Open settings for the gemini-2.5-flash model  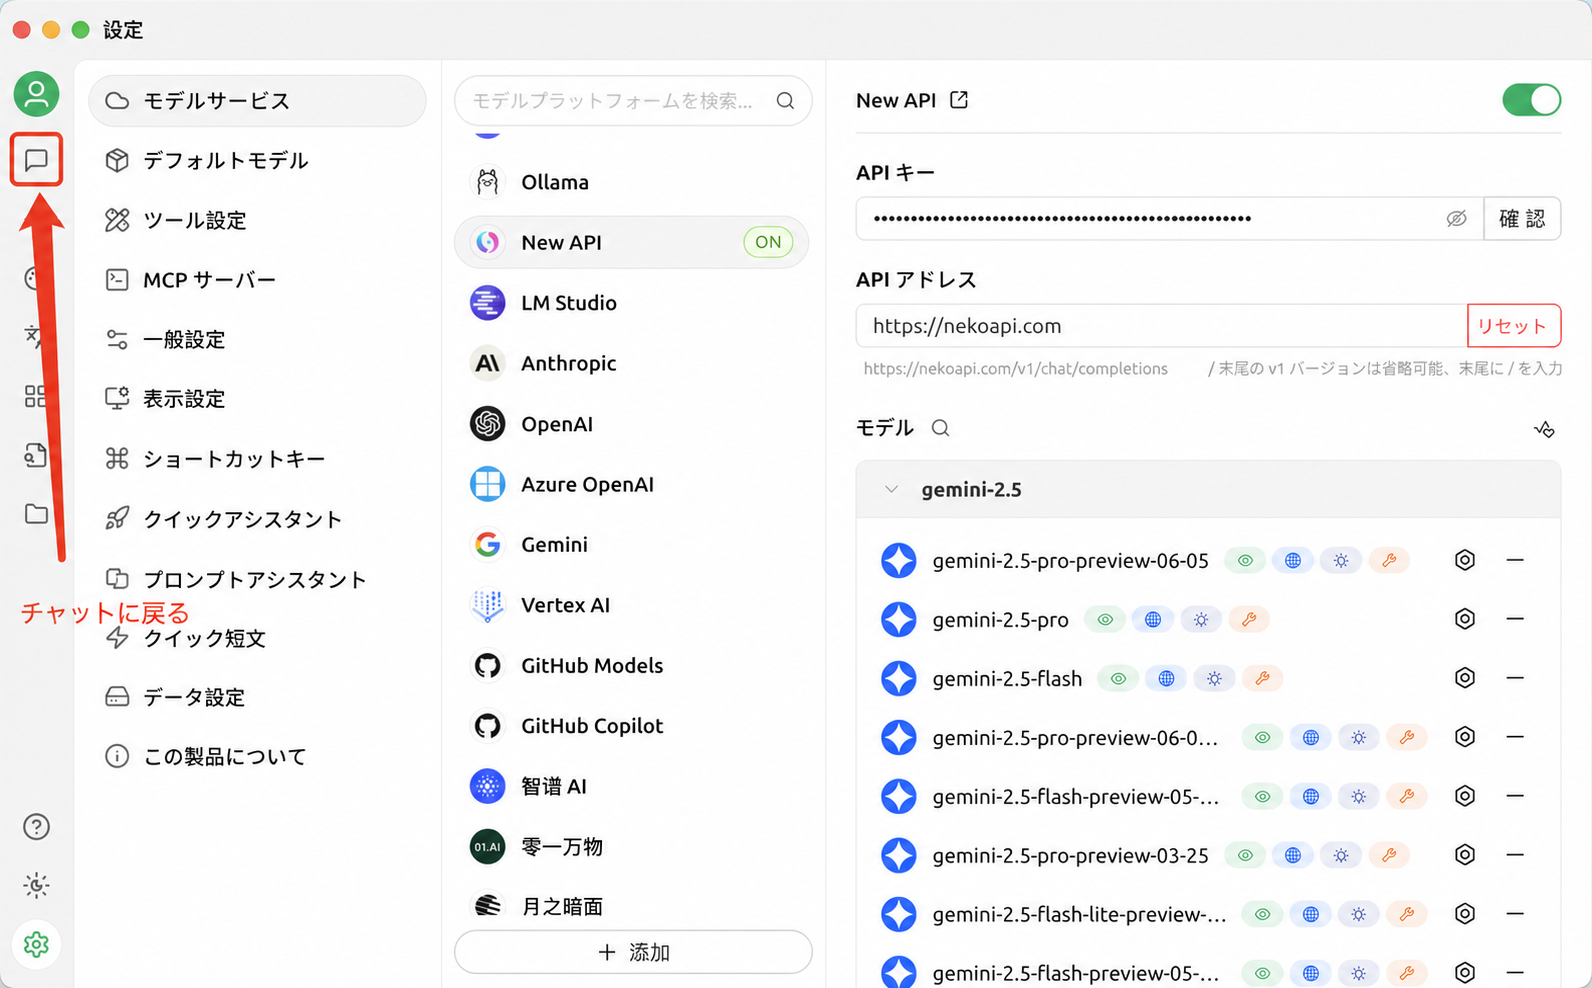[x=1465, y=678]
